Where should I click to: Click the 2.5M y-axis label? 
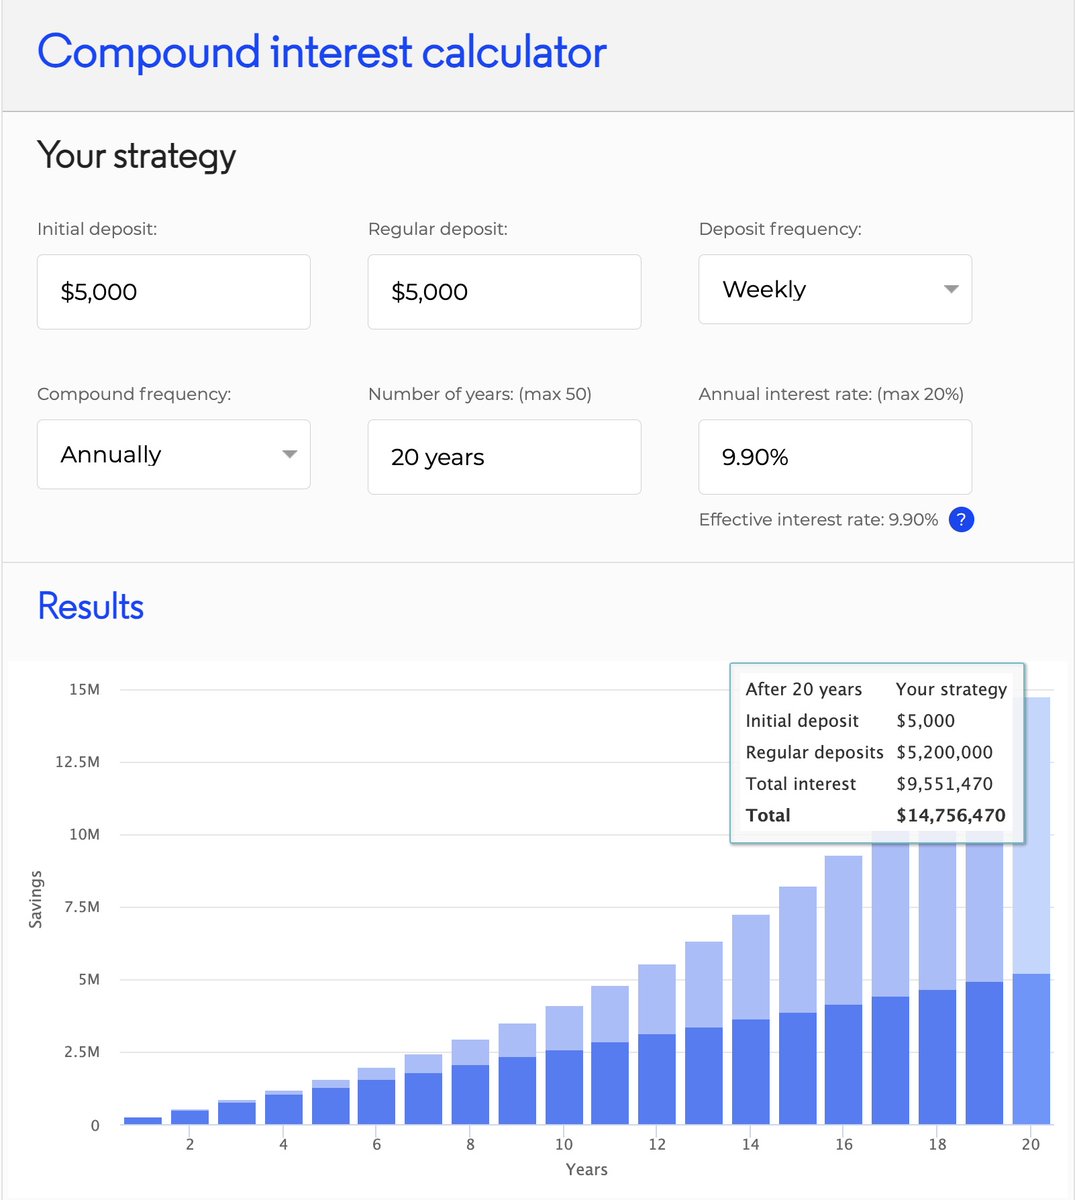[81, 1052]
